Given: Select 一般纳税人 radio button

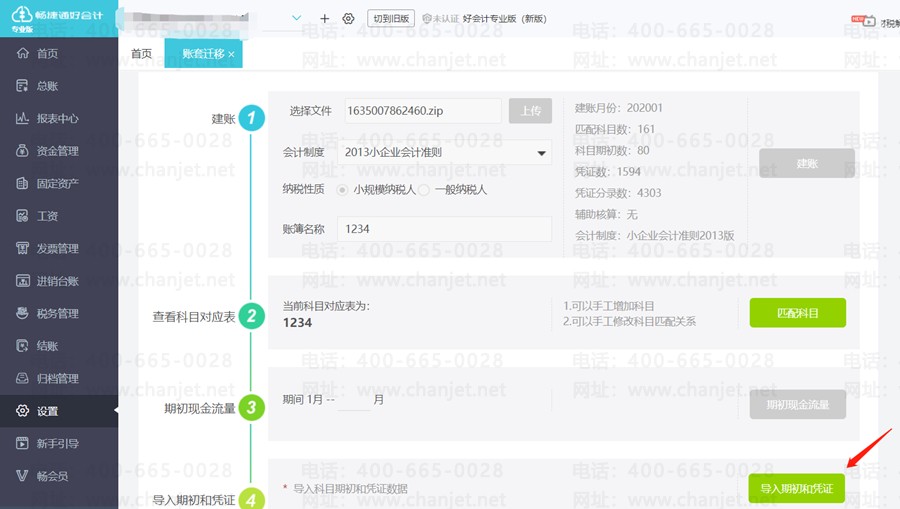Looking at the screenshot, I should (x=424, y=190).
